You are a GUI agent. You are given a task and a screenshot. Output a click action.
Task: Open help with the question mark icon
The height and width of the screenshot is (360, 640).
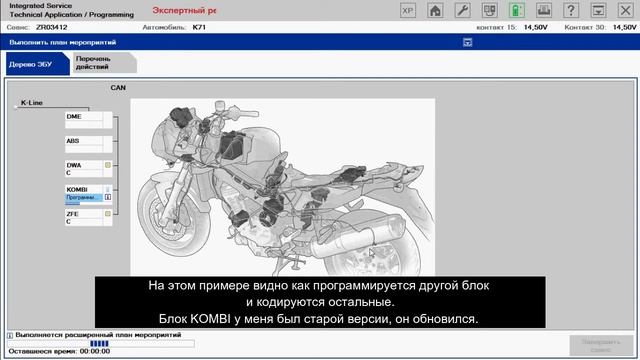coord(571,11)
